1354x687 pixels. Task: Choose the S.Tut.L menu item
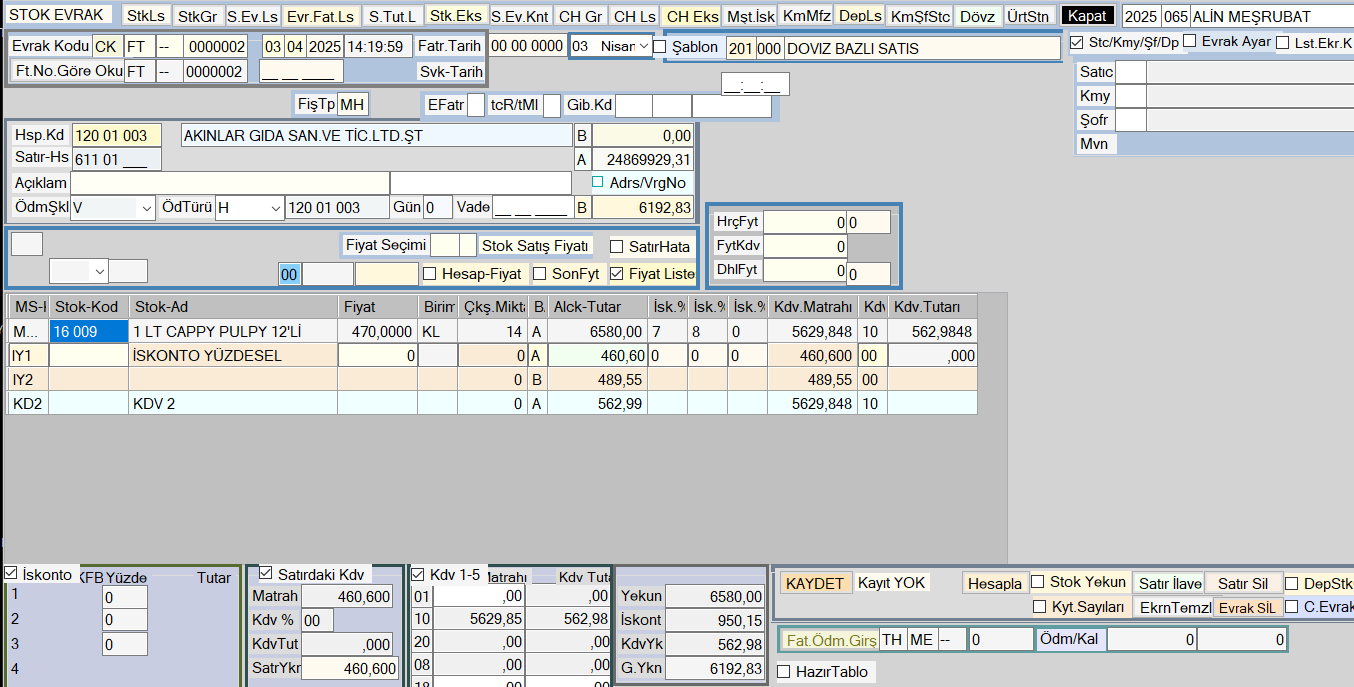coord(391,16)
